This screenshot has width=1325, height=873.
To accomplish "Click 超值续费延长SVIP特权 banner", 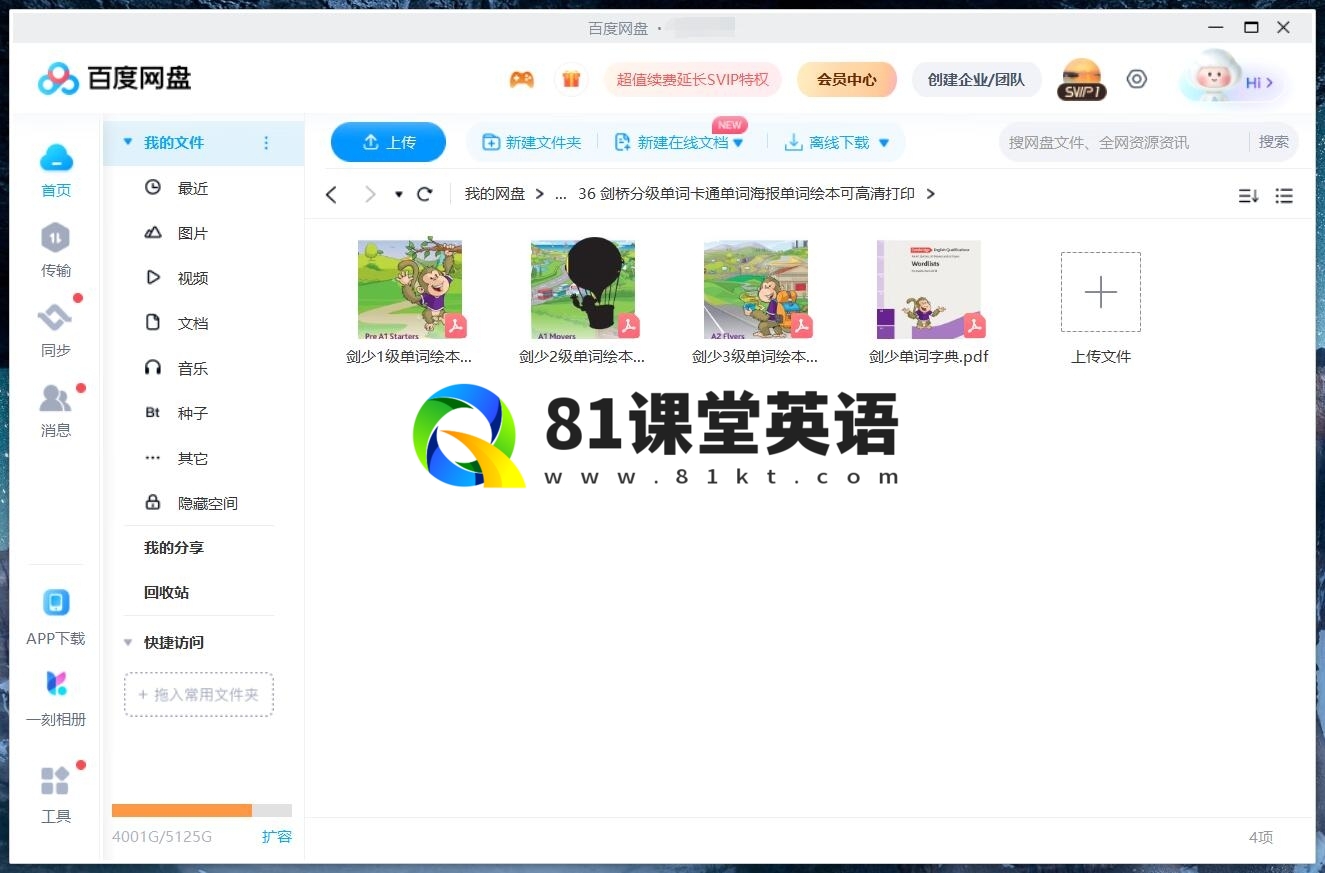I will click(x=693, y=79).
